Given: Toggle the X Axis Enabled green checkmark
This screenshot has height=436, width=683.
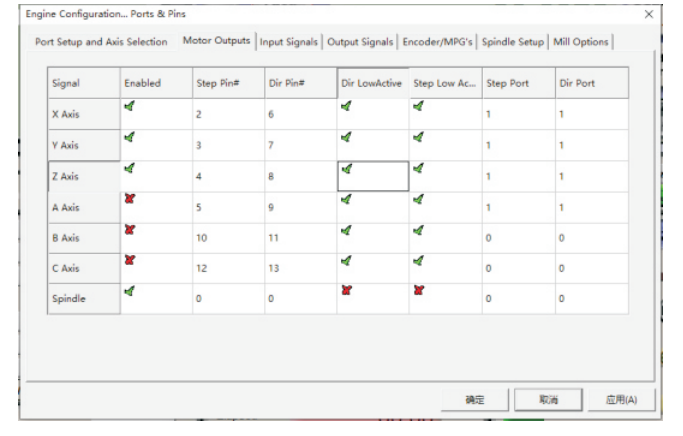Looking at the screenshot, I should 129,106.
